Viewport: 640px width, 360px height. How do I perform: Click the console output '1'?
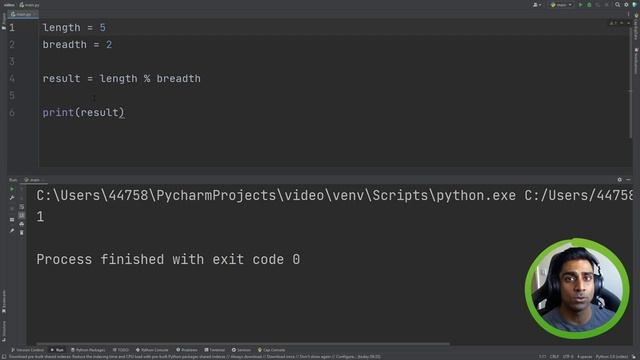coord(40,217)
